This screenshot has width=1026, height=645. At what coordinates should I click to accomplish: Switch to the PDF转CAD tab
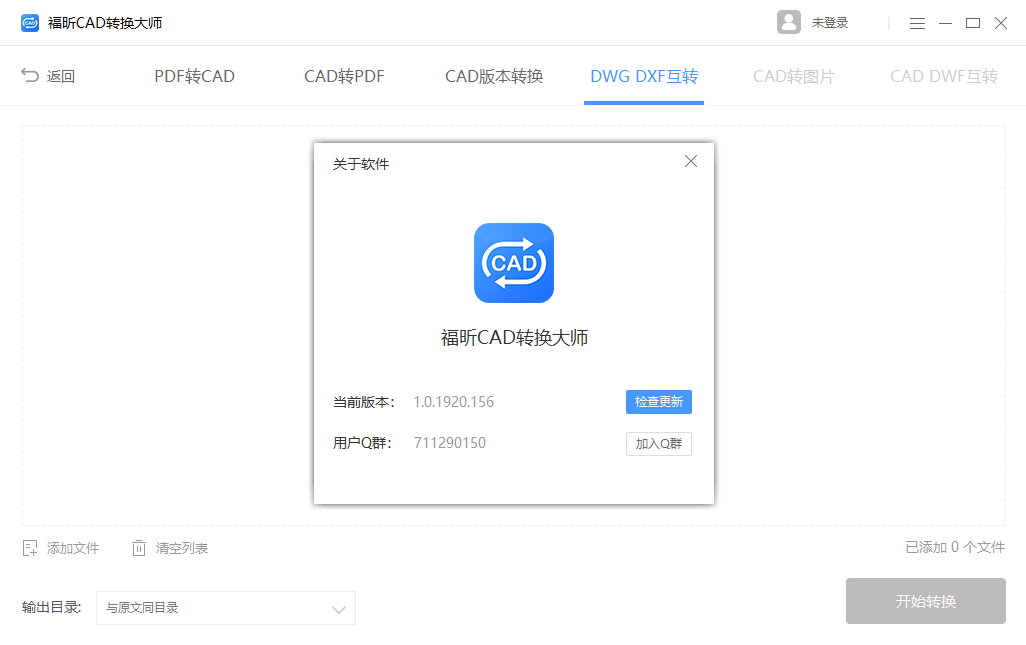coord(193,75)
